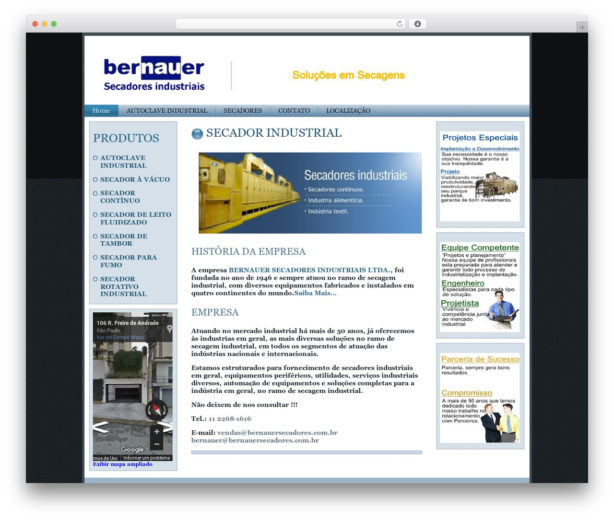Zoom out on street view map
This screenshot has height=520, width=614.
pyautogui.click(x=156, y=444)
